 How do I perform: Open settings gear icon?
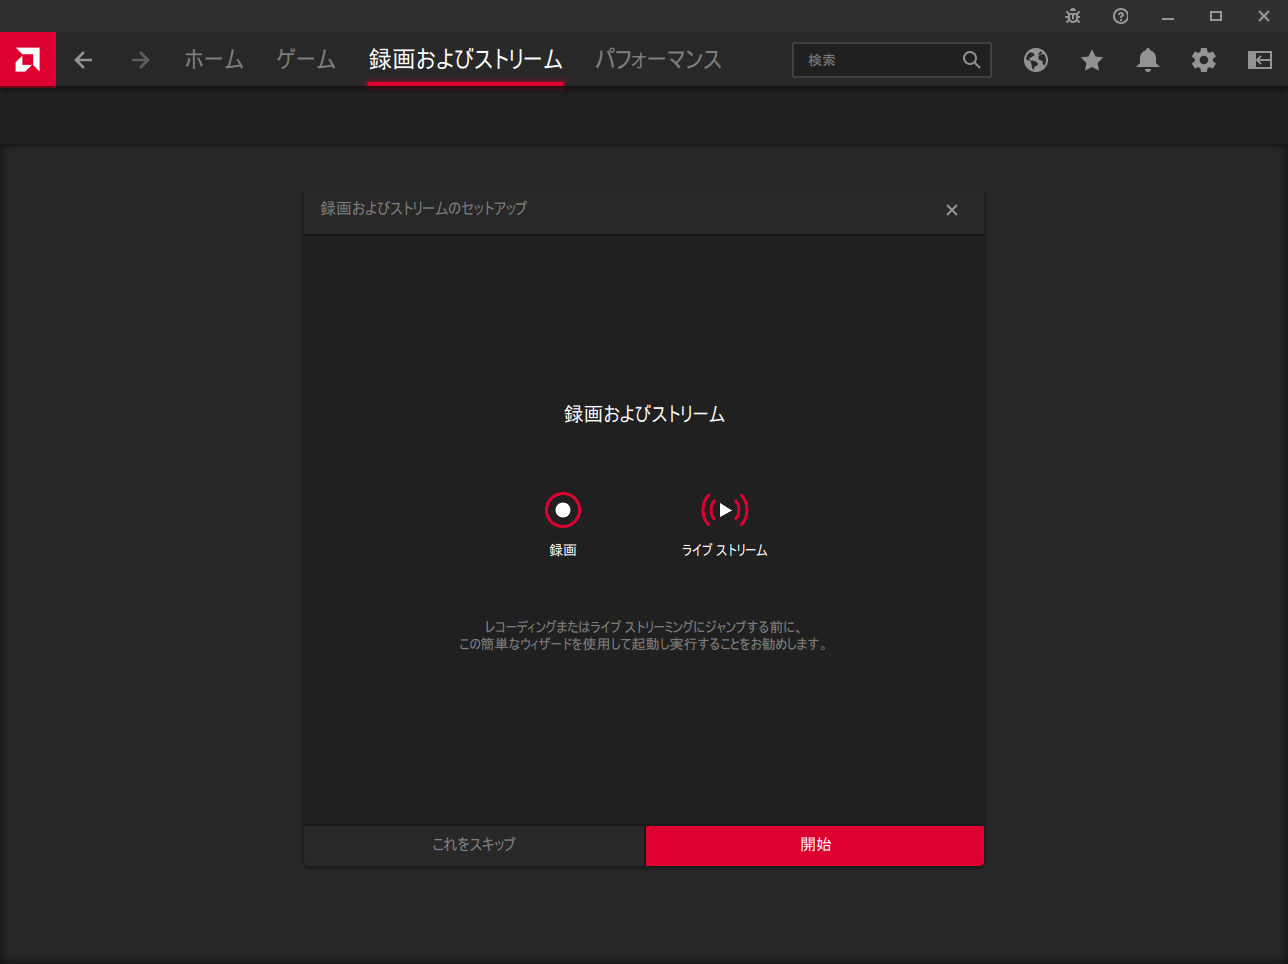[x=1204, y=60]
